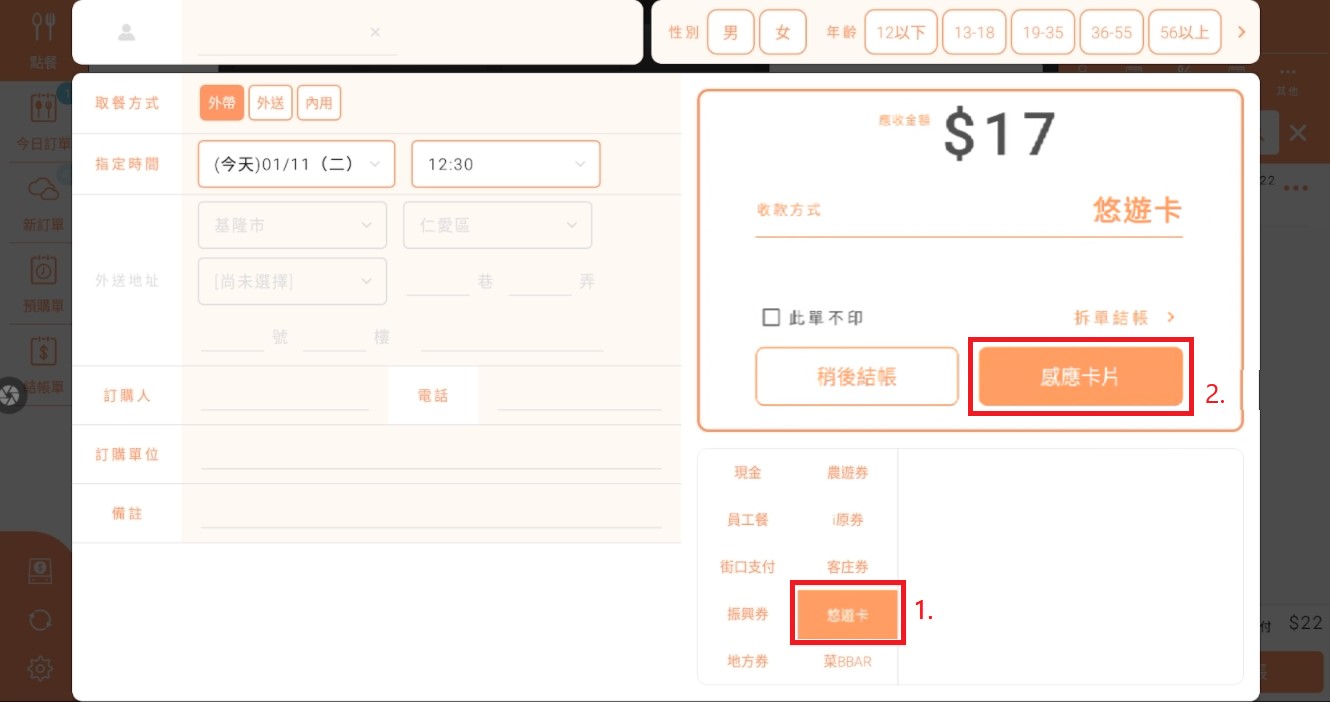Select 現金 cash payment method

(748, 472)
